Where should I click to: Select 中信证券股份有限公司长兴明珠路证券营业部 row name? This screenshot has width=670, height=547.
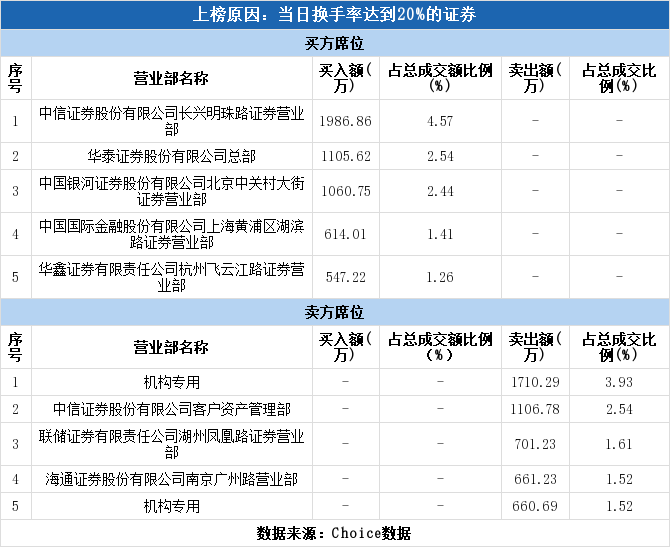click(x=171, y=121)
